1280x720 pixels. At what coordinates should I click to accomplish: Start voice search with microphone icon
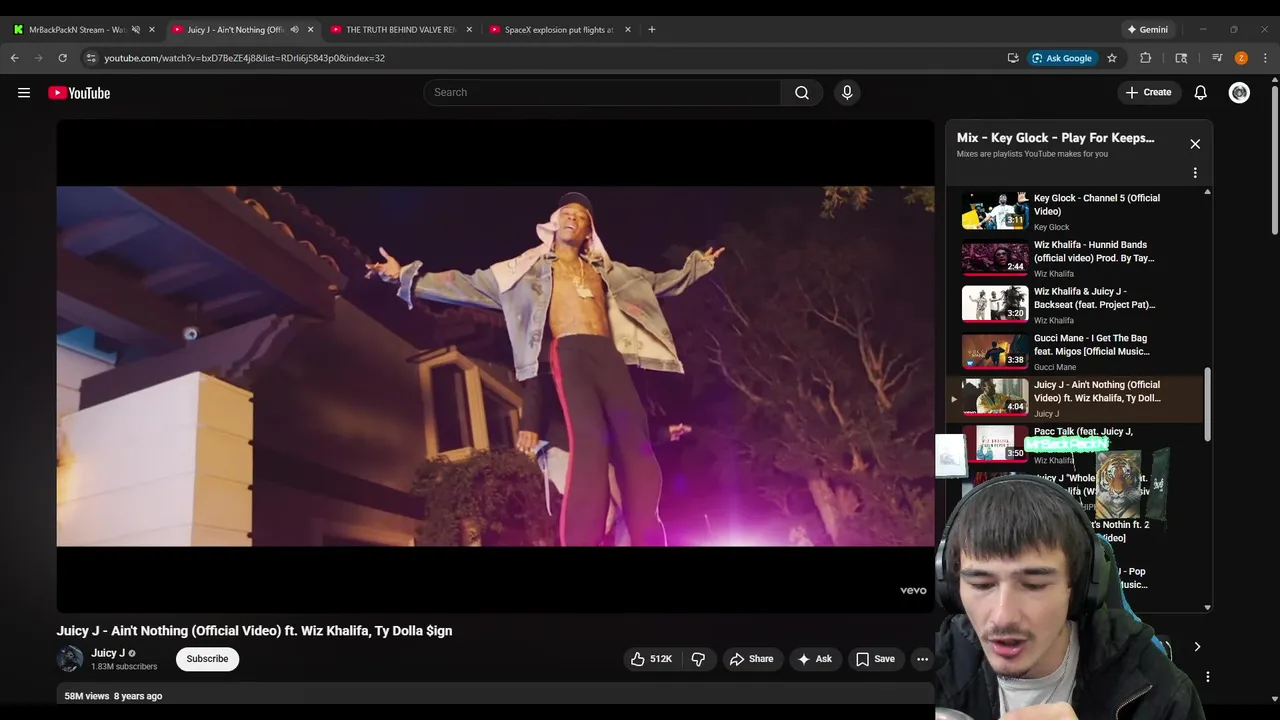pyautogui.click(x=847, y=92)
